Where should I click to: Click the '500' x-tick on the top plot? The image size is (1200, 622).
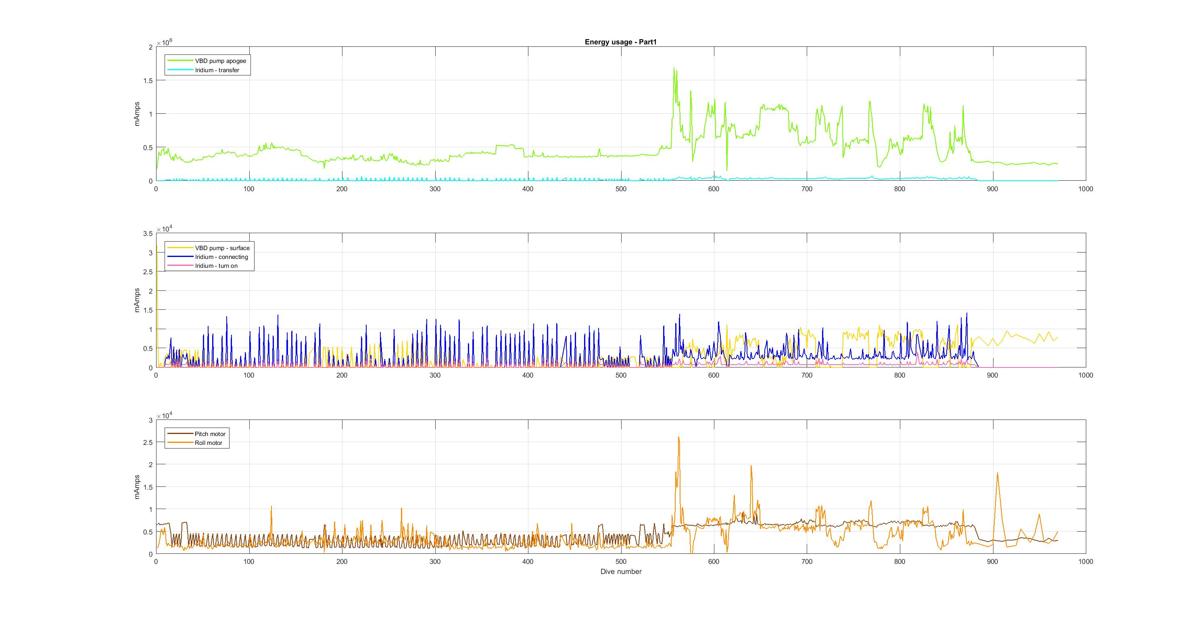click(620, 189)
